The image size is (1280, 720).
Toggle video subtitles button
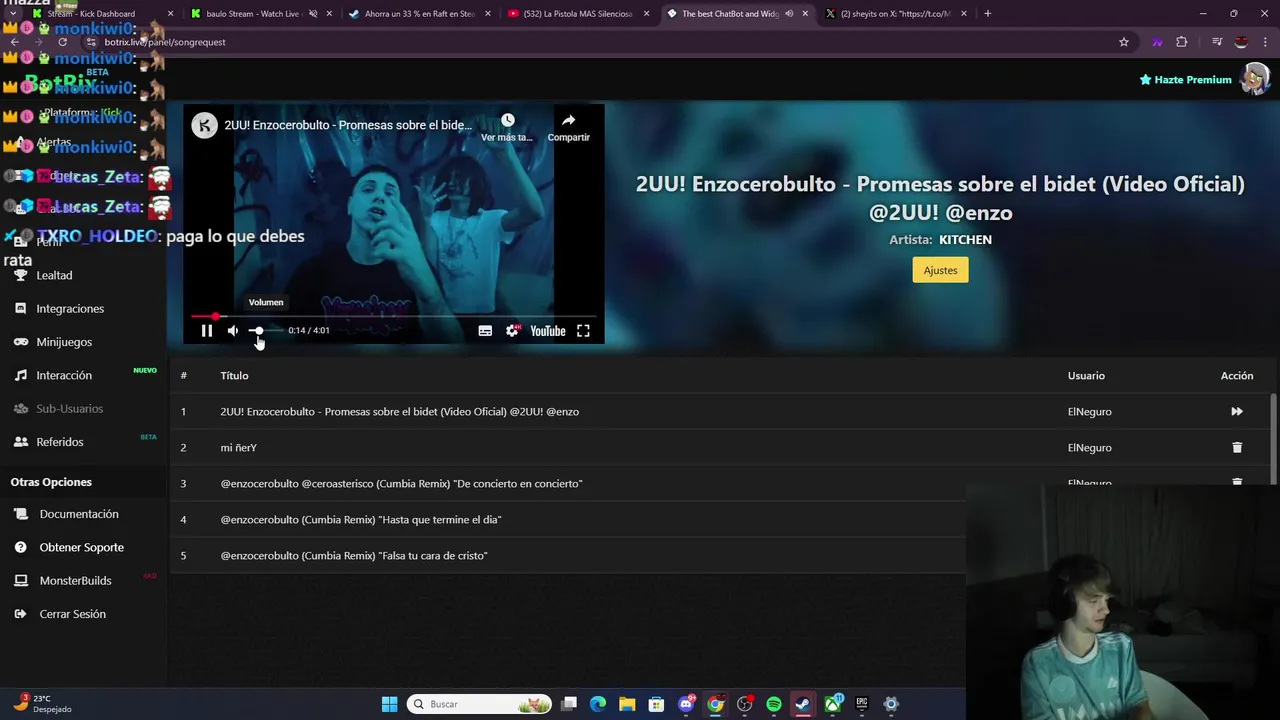point(485,331)
